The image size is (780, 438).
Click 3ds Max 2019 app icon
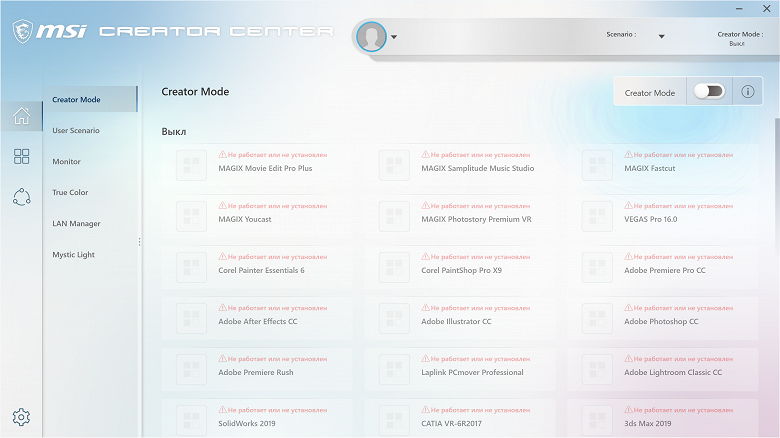(x=597, y=420)
